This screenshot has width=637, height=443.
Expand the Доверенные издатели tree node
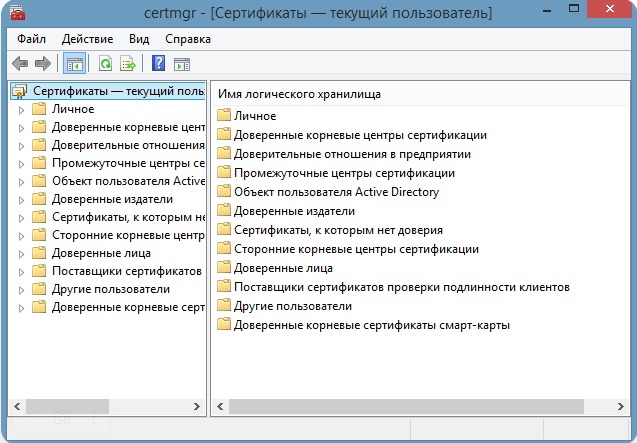21,199
